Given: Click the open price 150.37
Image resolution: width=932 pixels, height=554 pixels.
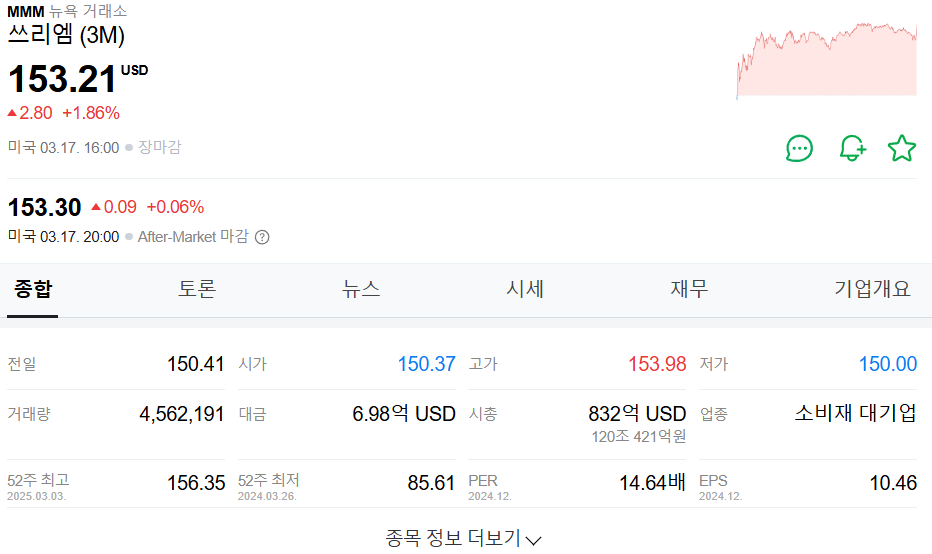Looking at the screenshot, I should click(x=426, y=364).
